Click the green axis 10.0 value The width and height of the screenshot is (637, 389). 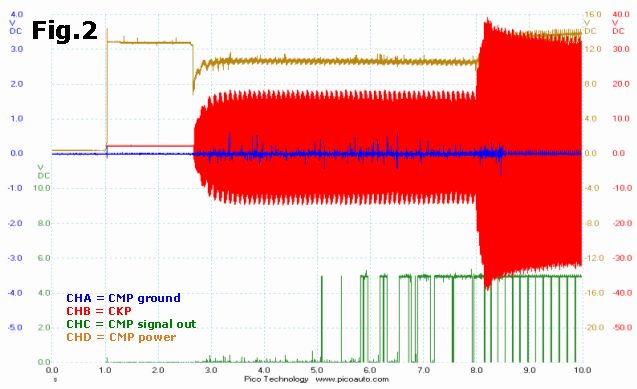[x=42, y=188]
